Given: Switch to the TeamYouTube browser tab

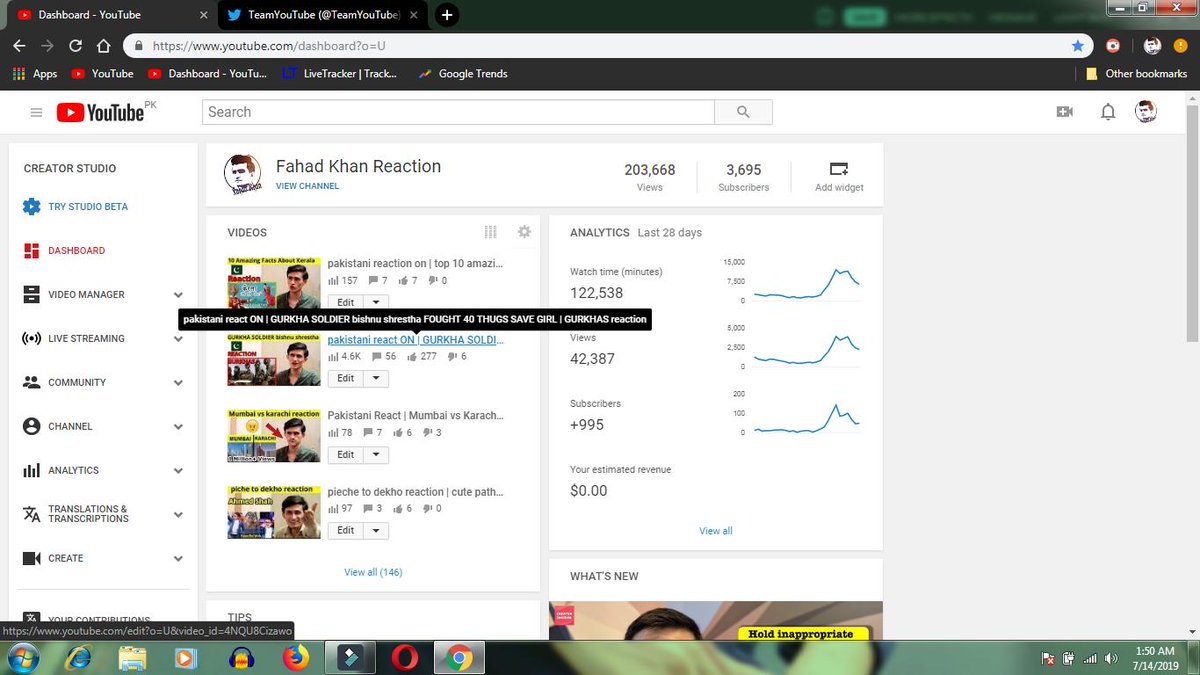Looking at the screenshot, I should click(323, 15).
